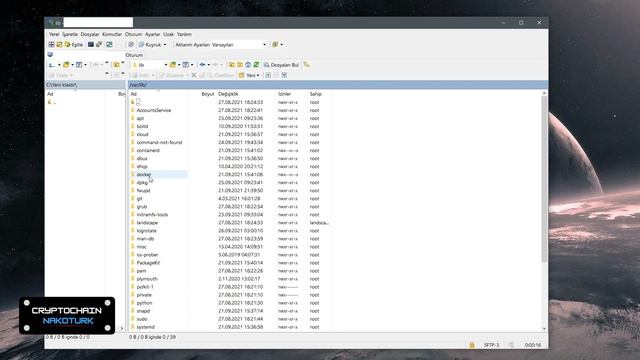Select the dbus folder
The height and width of the screenshot is (360, 640).
pyautogui.click(x=142, y=158)
